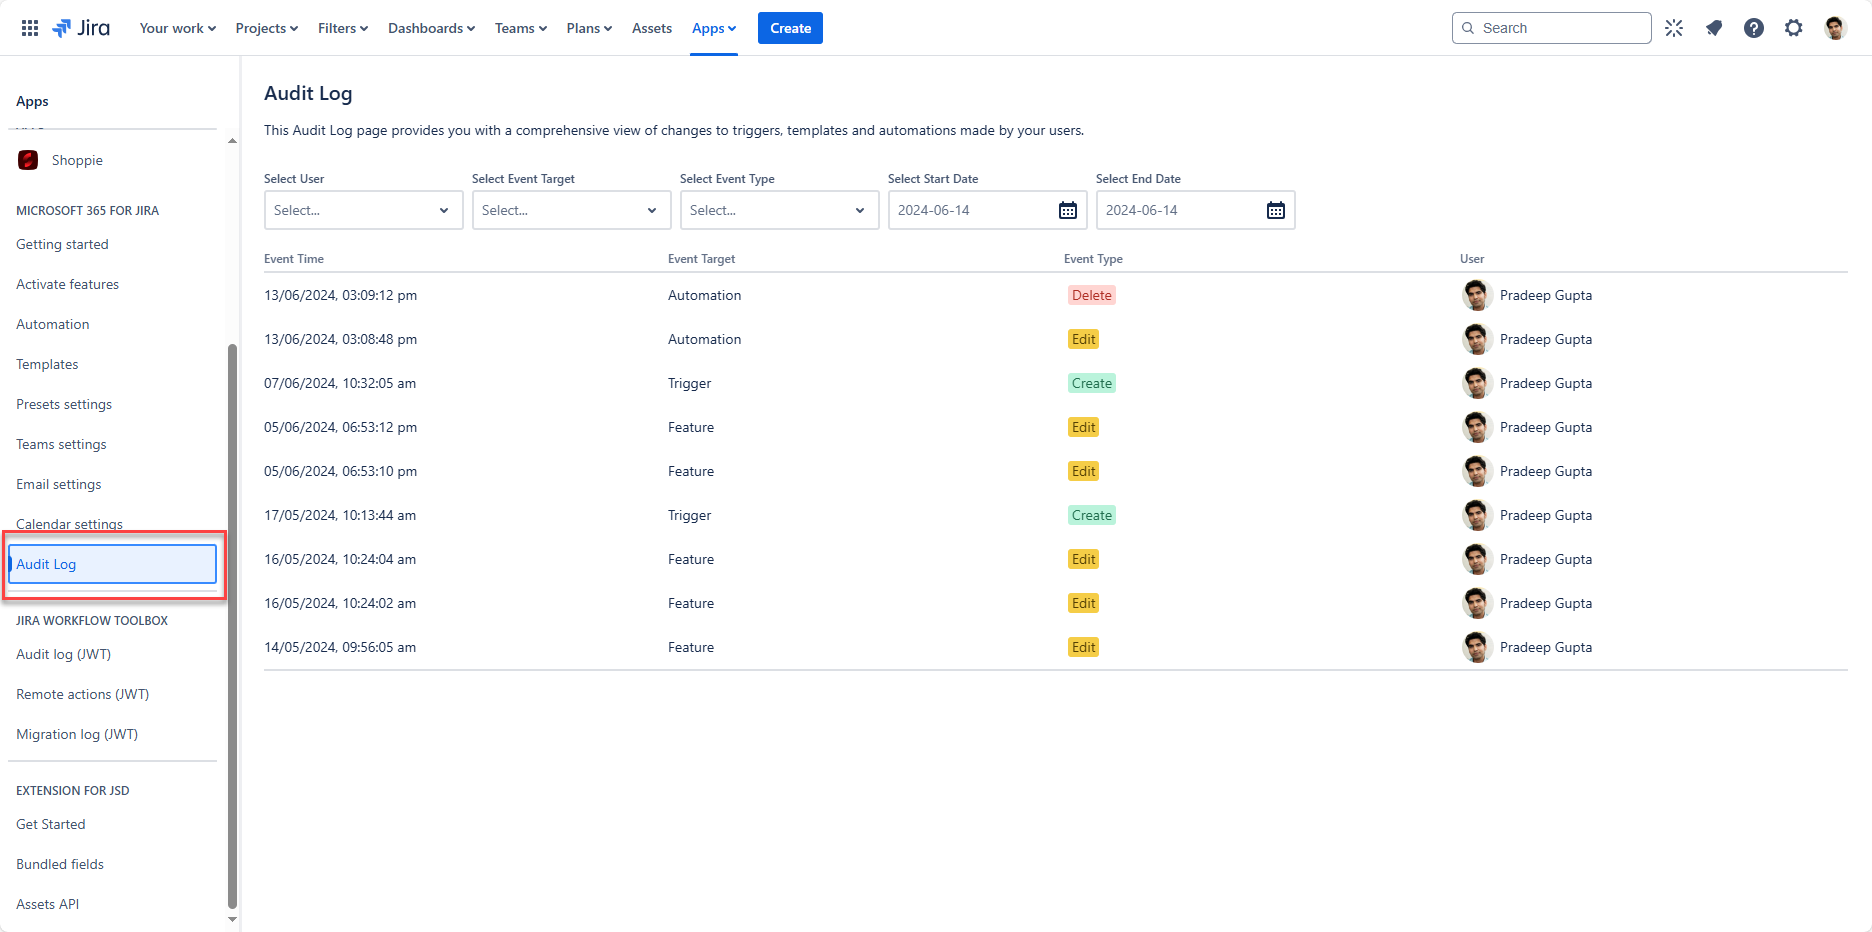Select the Audit Log sidebar item
Viewport: 1872px width, 932px height.
pos(112,564)
